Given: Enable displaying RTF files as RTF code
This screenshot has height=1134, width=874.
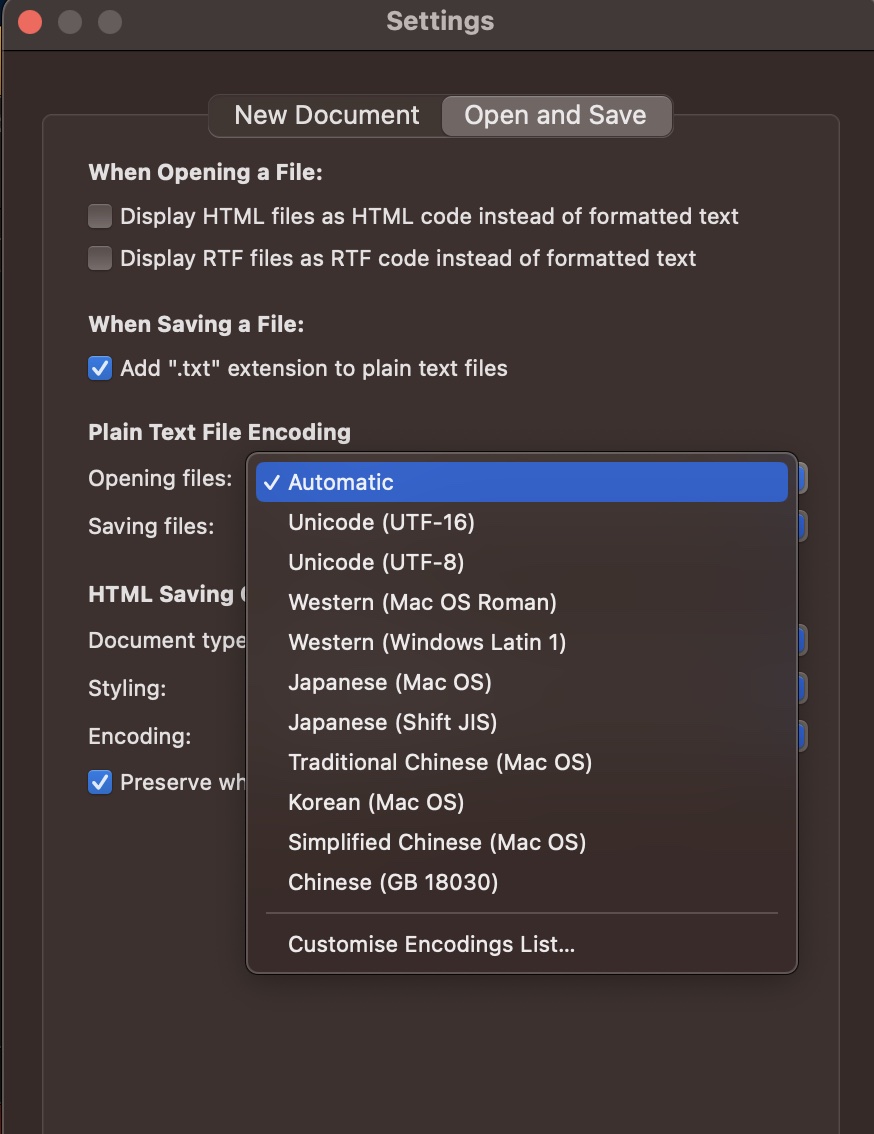Looking at the screenshot, I should click(x=99, y=258).
